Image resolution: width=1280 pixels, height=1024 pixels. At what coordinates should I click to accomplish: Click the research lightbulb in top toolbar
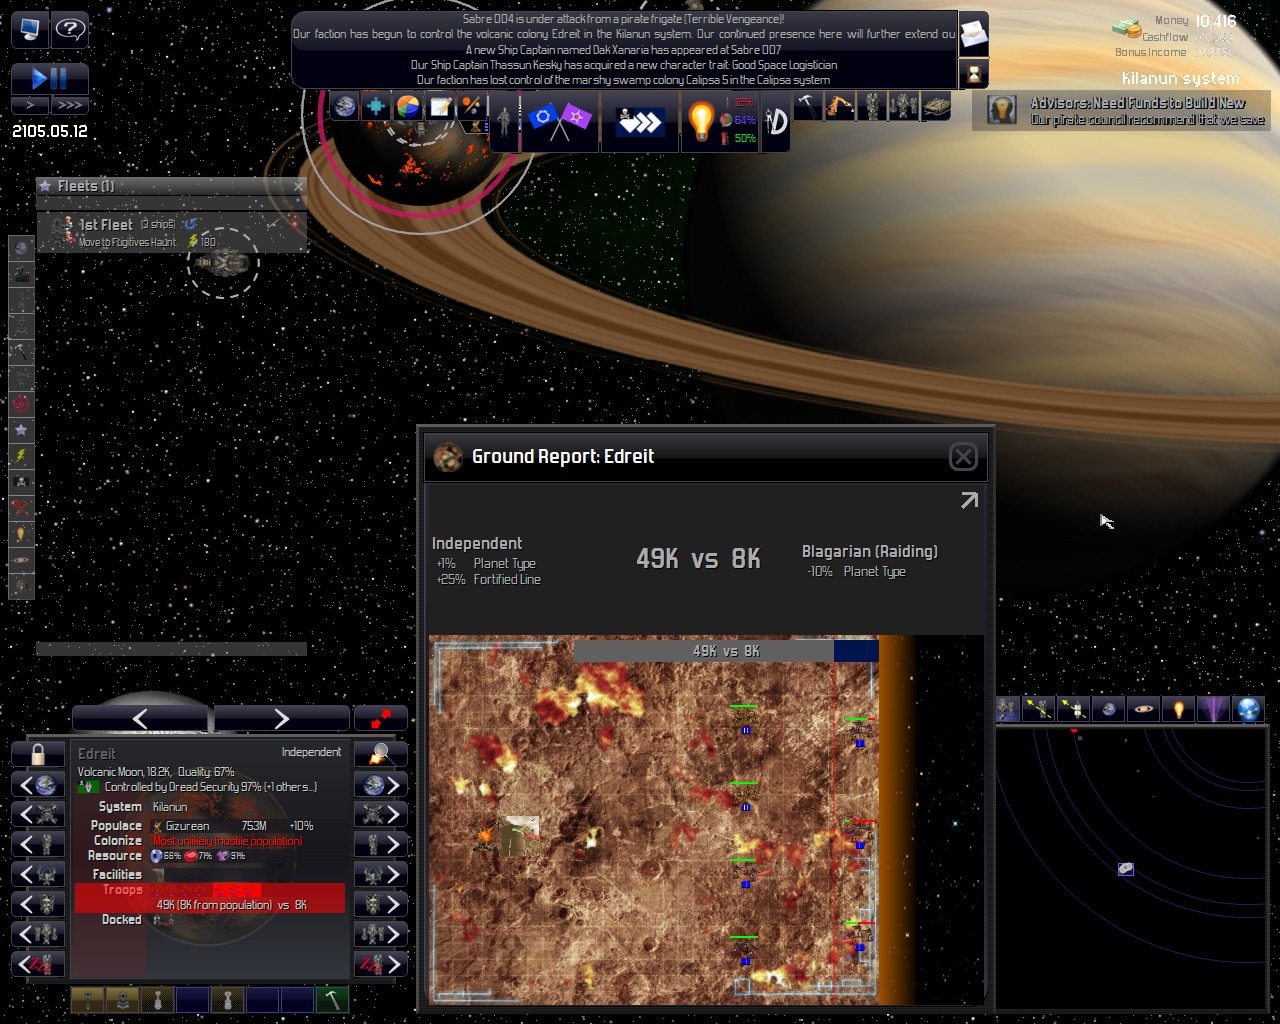coord(700,121)
